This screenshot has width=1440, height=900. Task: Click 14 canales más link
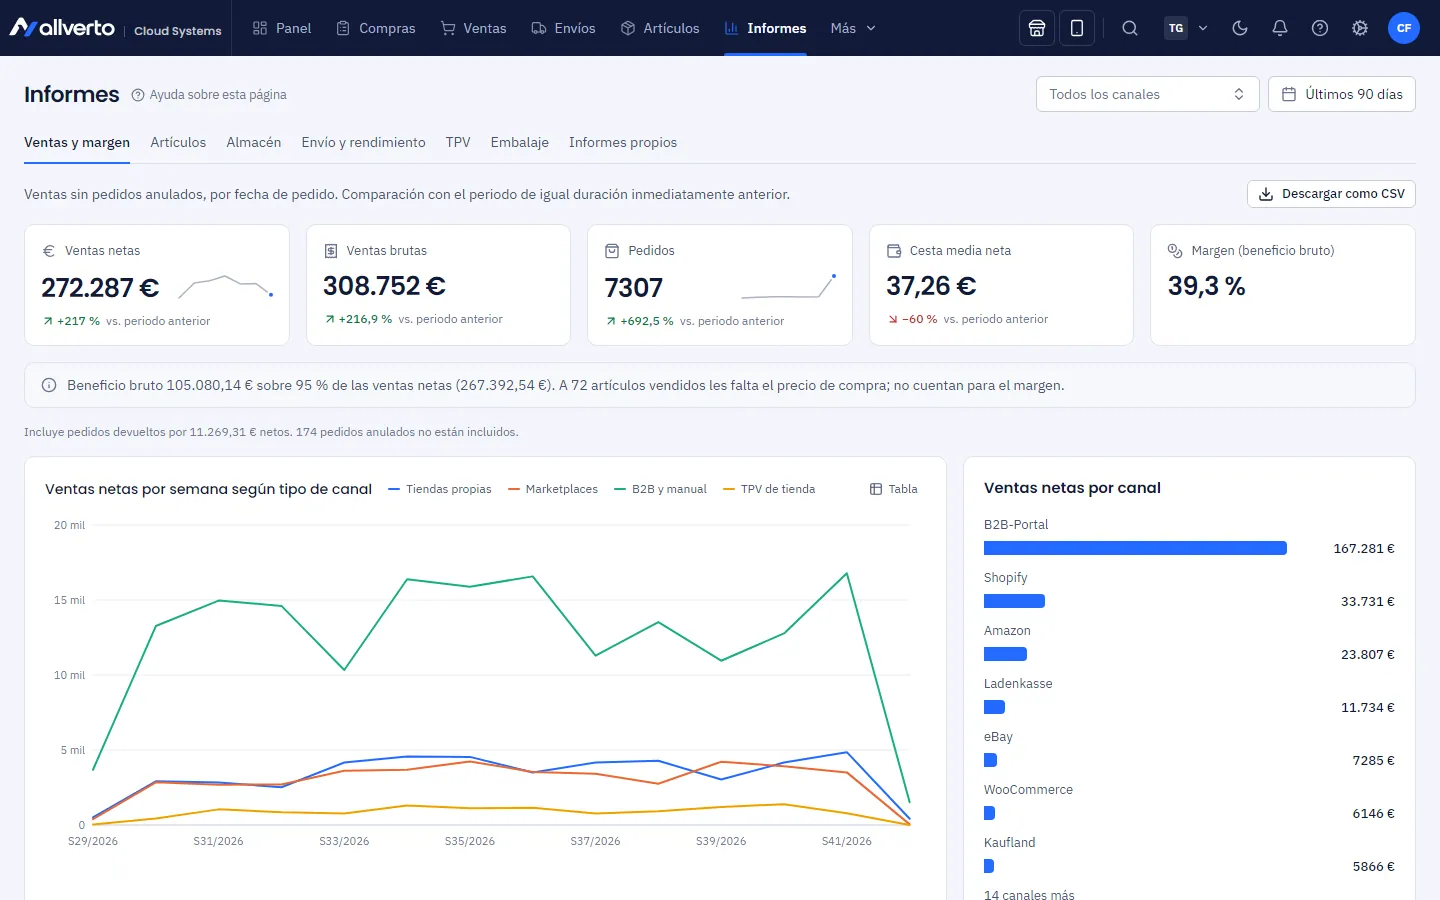(x=1029, y=894)
